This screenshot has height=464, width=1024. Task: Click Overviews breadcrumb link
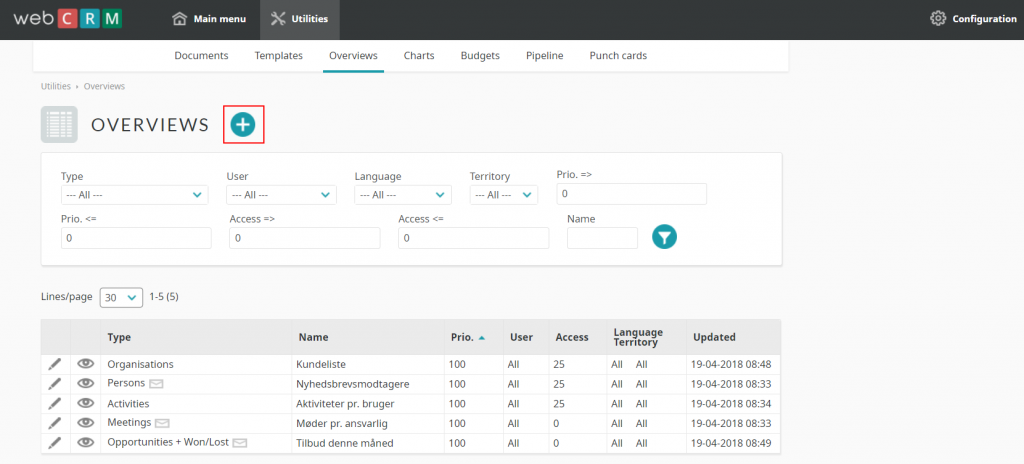point(104,86)
